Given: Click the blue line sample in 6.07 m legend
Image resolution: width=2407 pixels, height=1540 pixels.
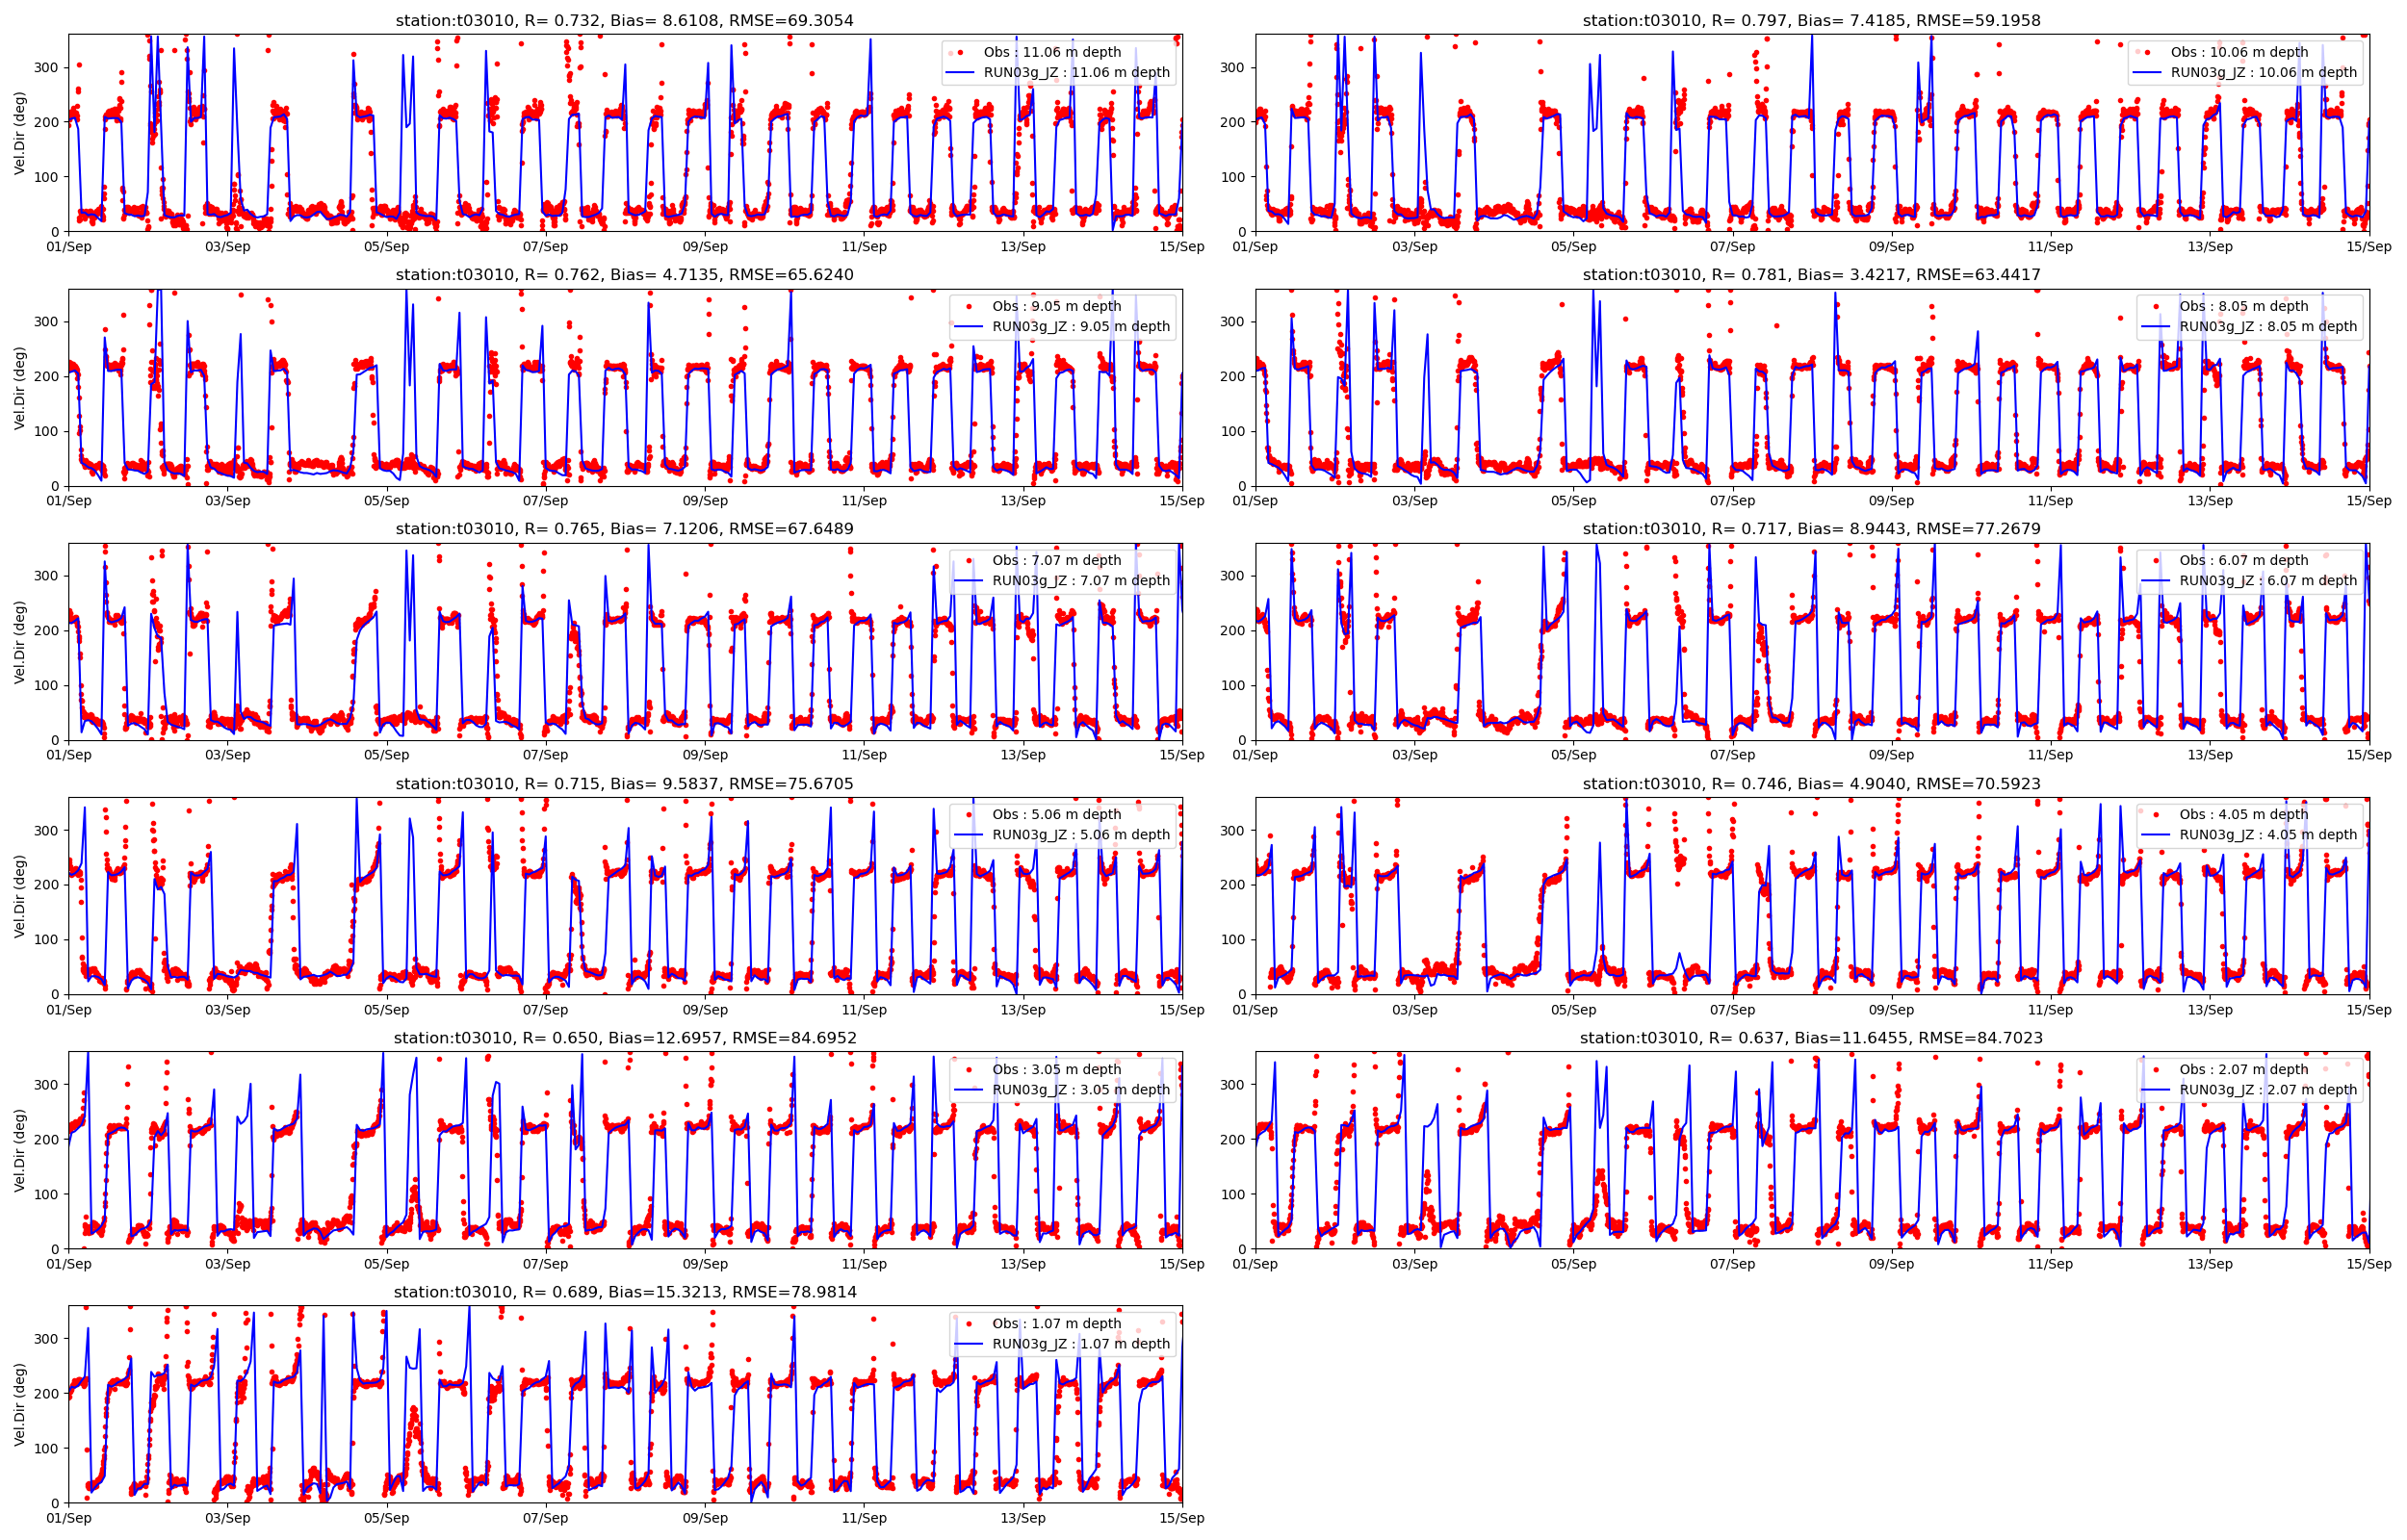Looking at the screenshot, I should tap(2155, 580).
